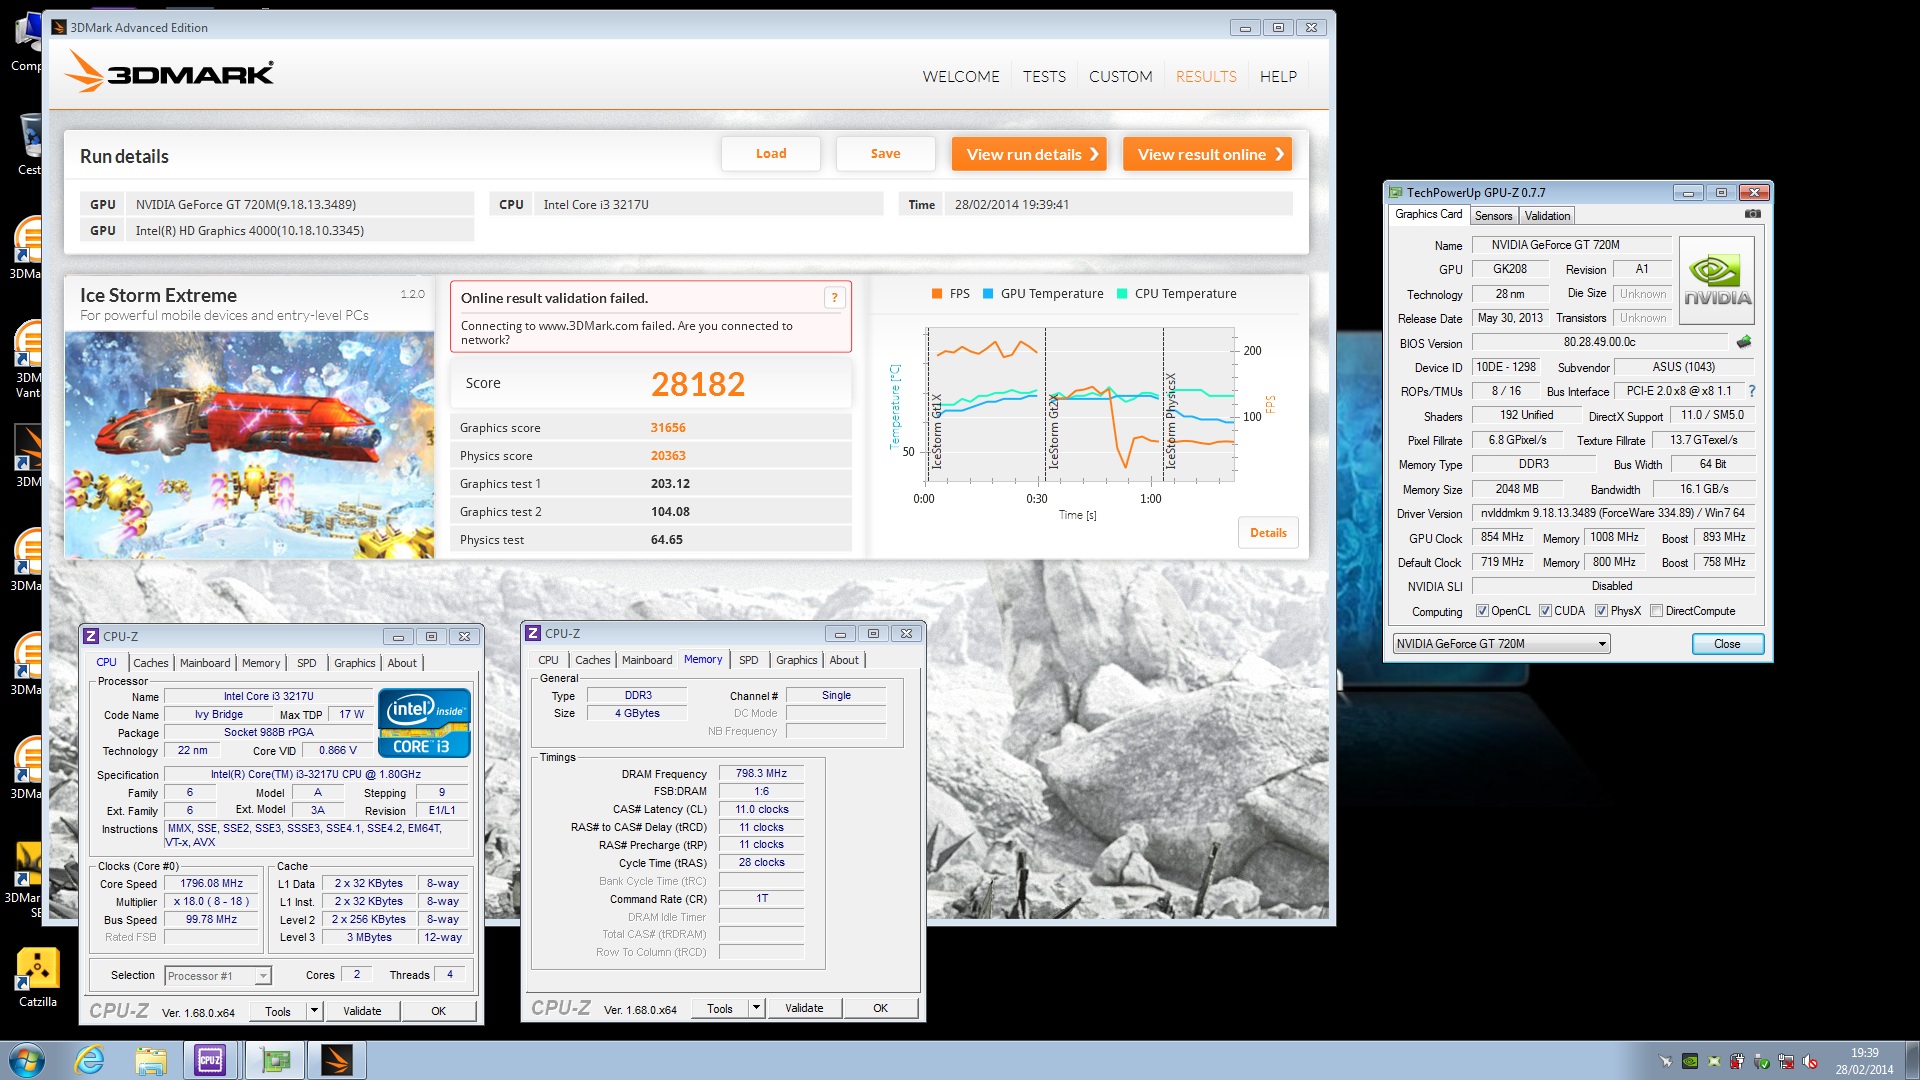Click OK in the Memory CPU-Z window
The width and height of the screenshot is (1920, 1080).
tap(880, 1008)
